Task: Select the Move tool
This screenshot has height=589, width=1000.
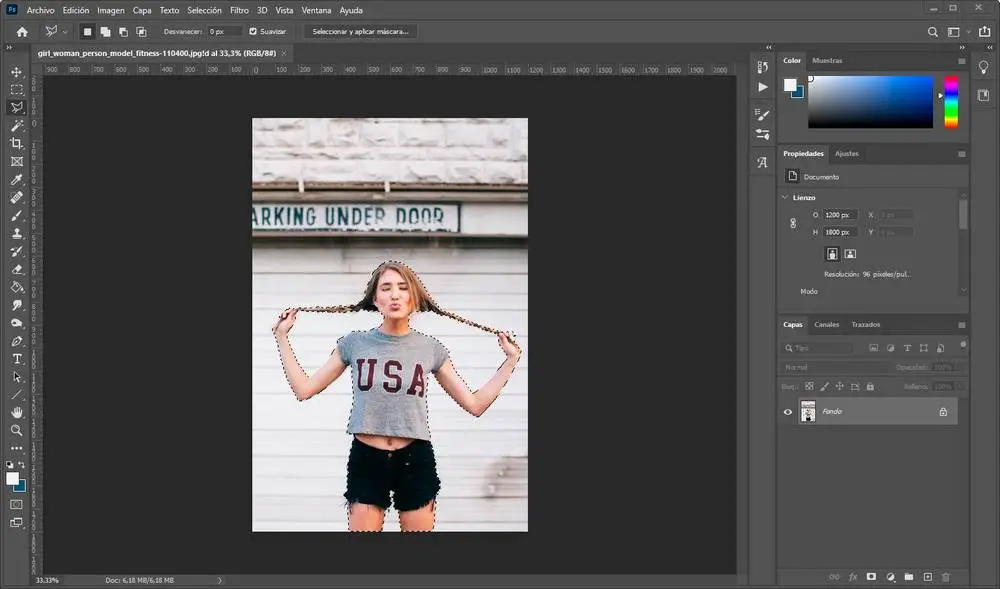Action: click(16, 72)
